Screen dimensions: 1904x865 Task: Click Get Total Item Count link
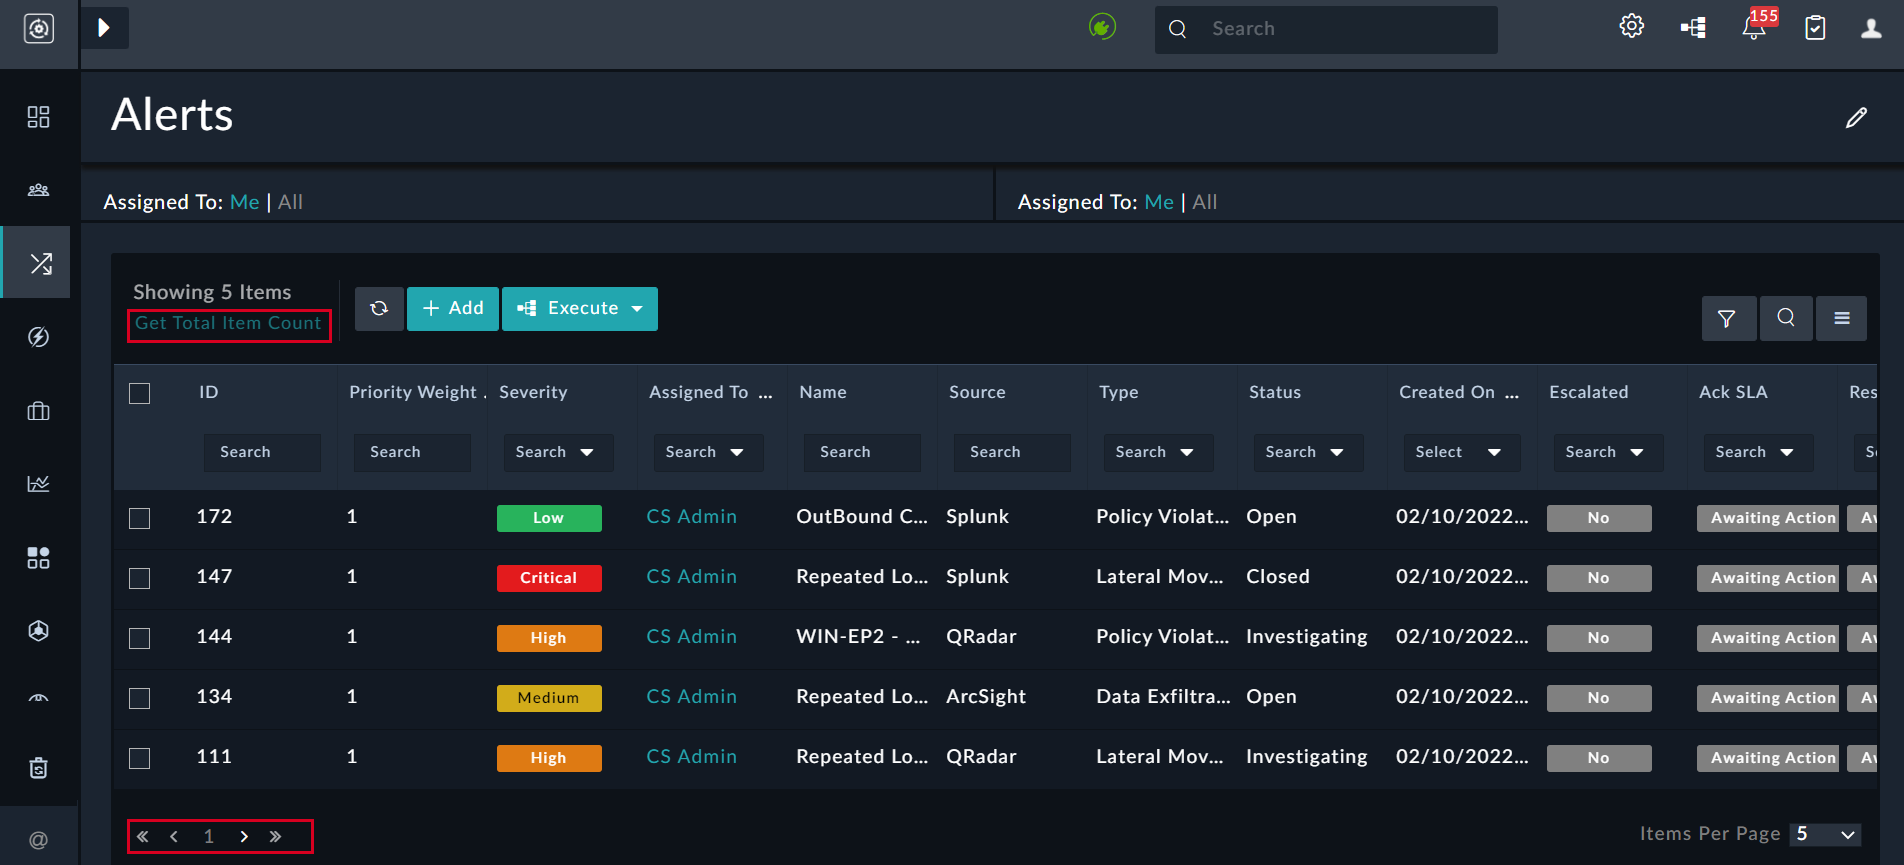[x=228, y=323]
